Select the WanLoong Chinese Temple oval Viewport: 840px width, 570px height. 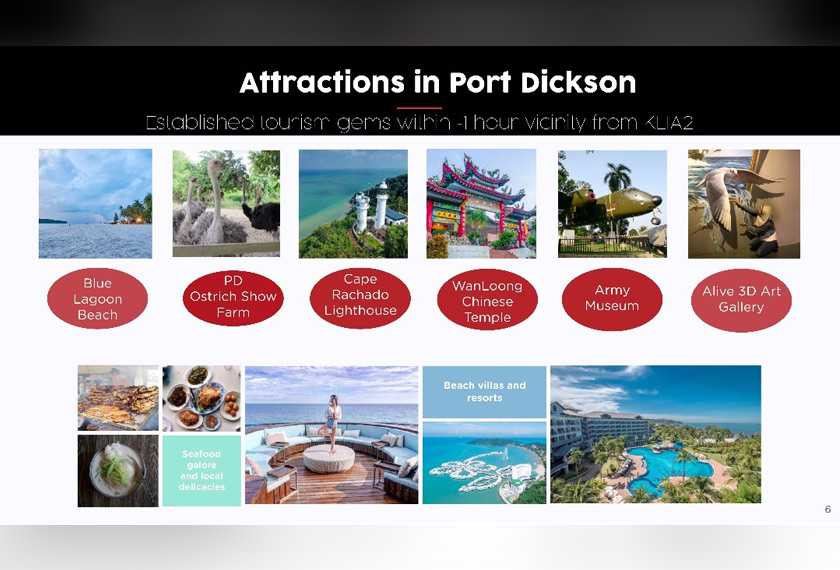pos(487,300)
